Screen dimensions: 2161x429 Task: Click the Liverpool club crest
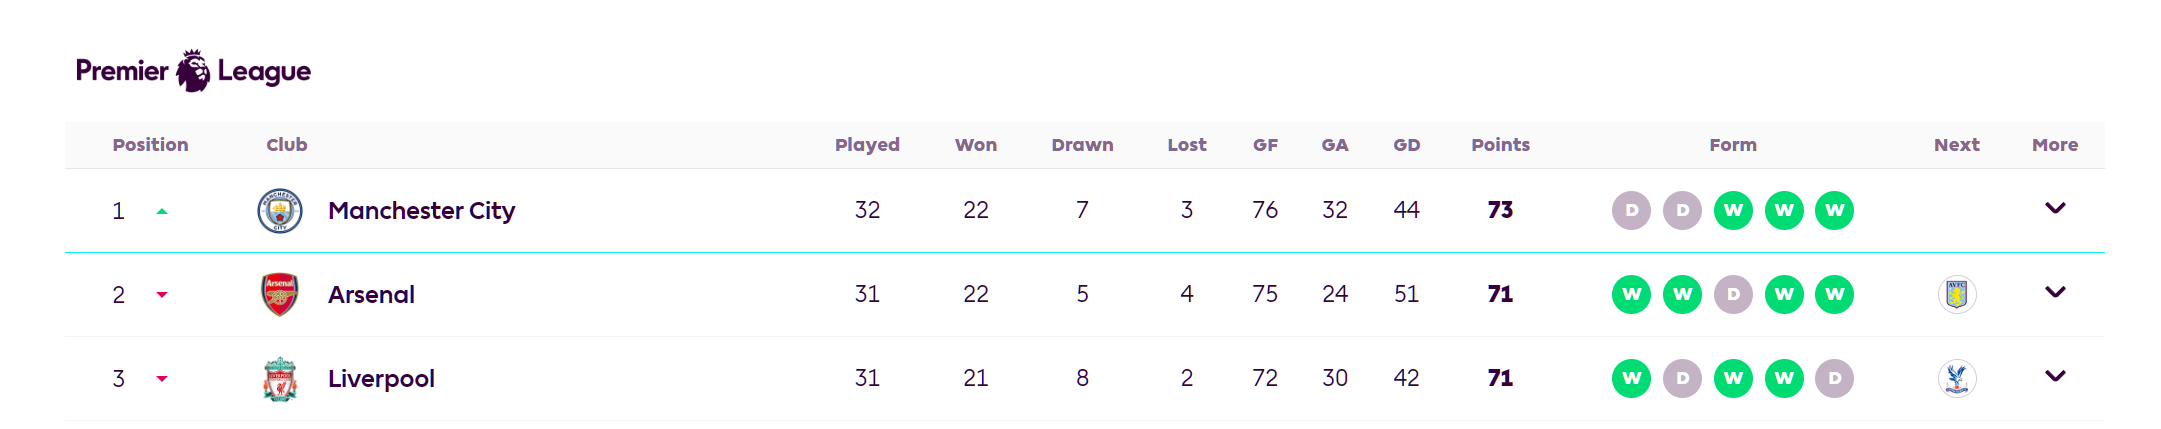pos(280,379)
